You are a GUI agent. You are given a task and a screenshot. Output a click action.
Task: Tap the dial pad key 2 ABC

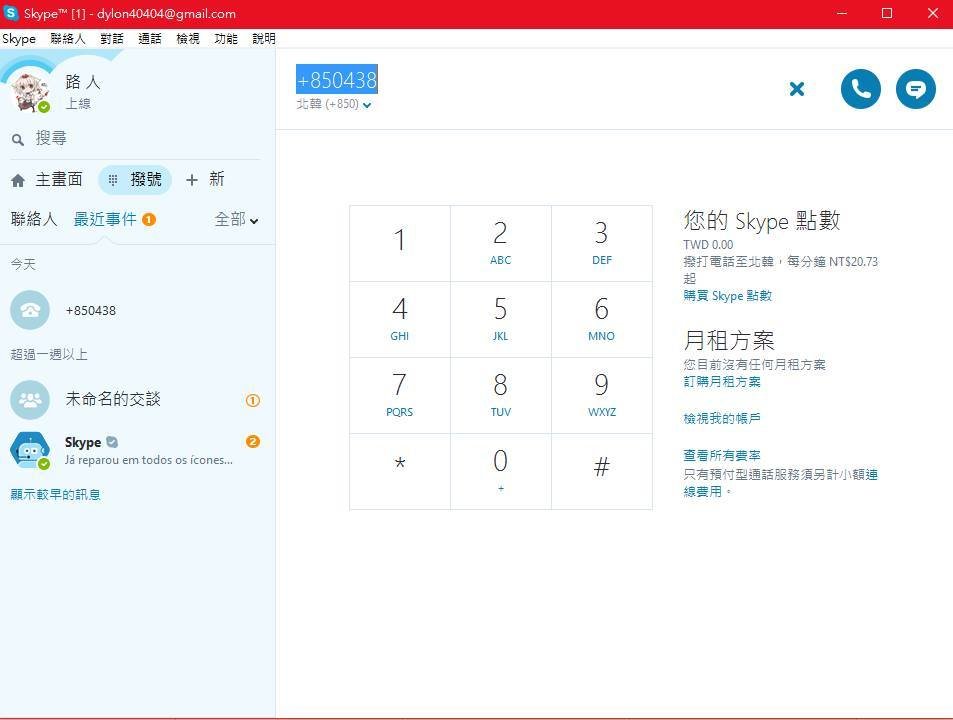(x=501, y=243)
